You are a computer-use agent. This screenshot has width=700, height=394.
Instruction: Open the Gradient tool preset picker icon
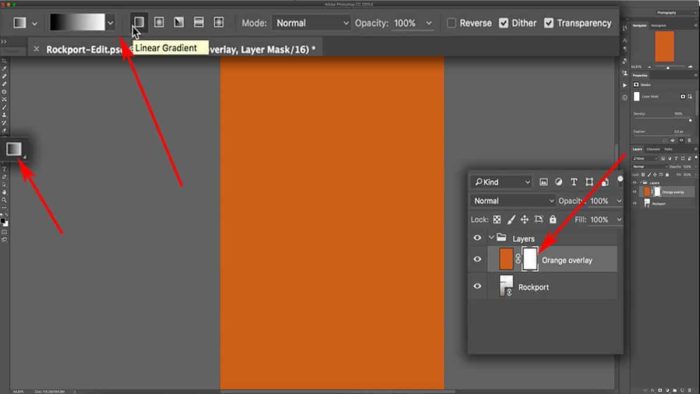[x=19, y=22]
